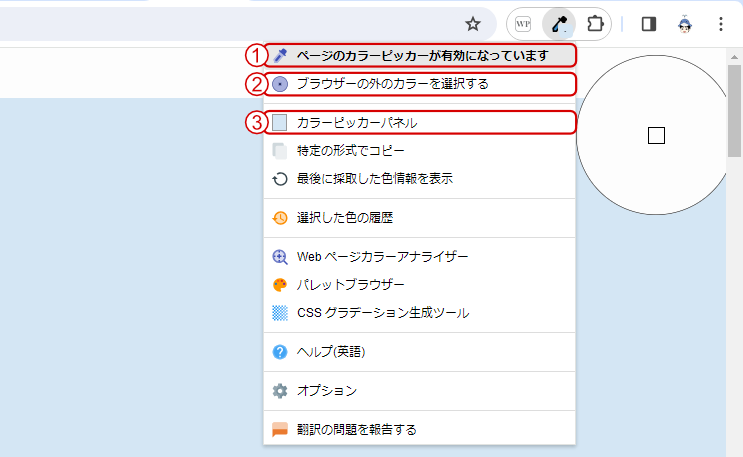Open パレットブラウザー
743x457 pixels.
(x=419, y=284)
